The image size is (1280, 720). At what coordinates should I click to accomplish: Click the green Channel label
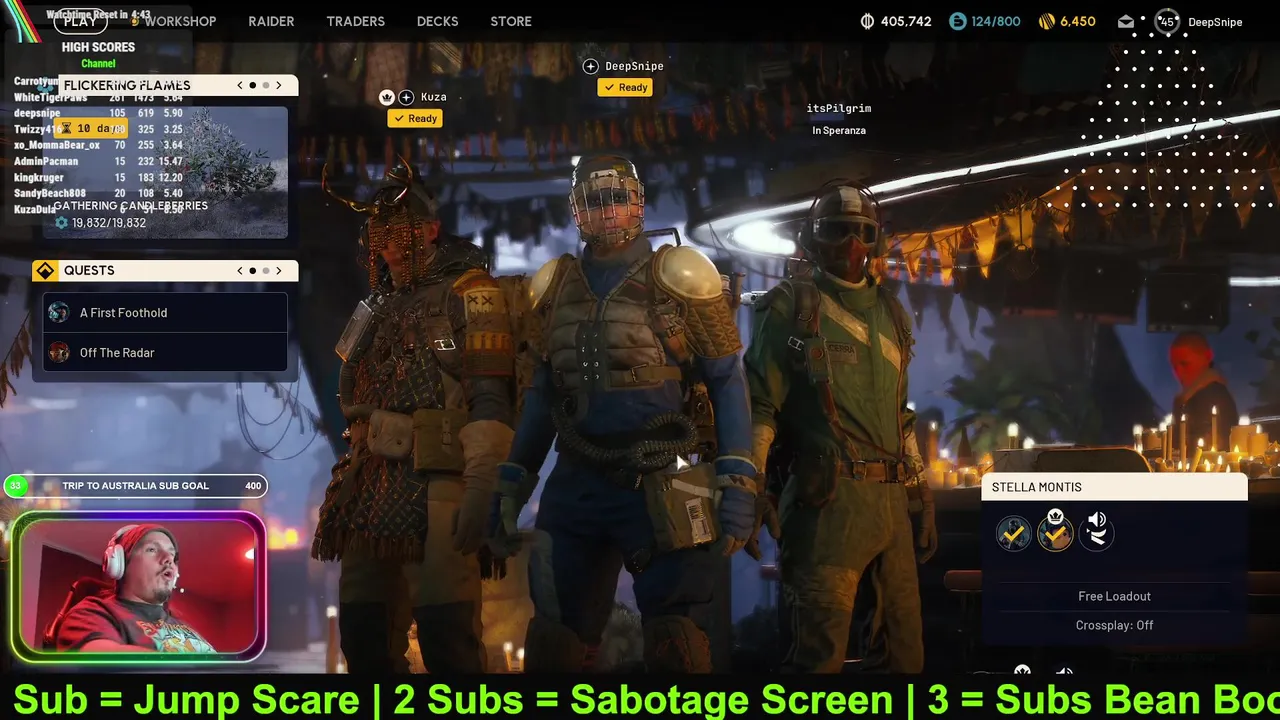point(98,64)
